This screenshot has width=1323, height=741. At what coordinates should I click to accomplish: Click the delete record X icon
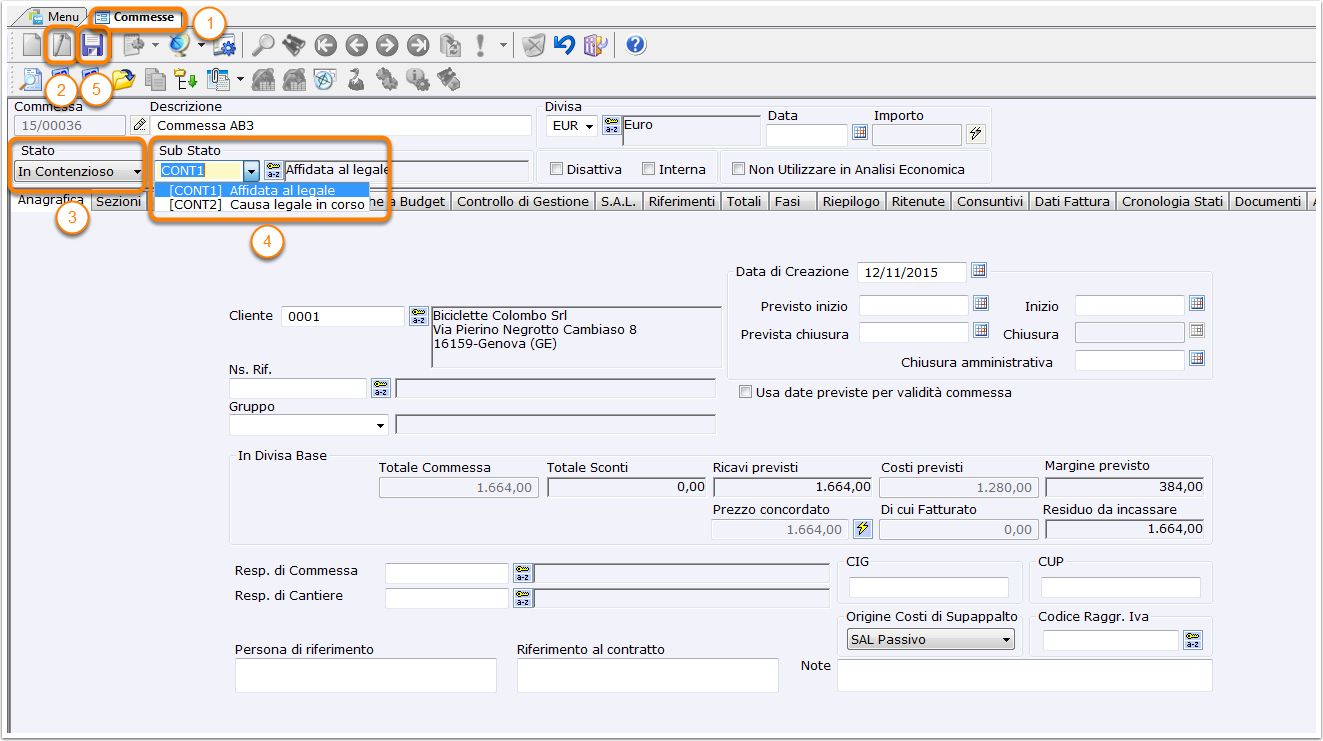pyautogui.click(x=535, y=45)
